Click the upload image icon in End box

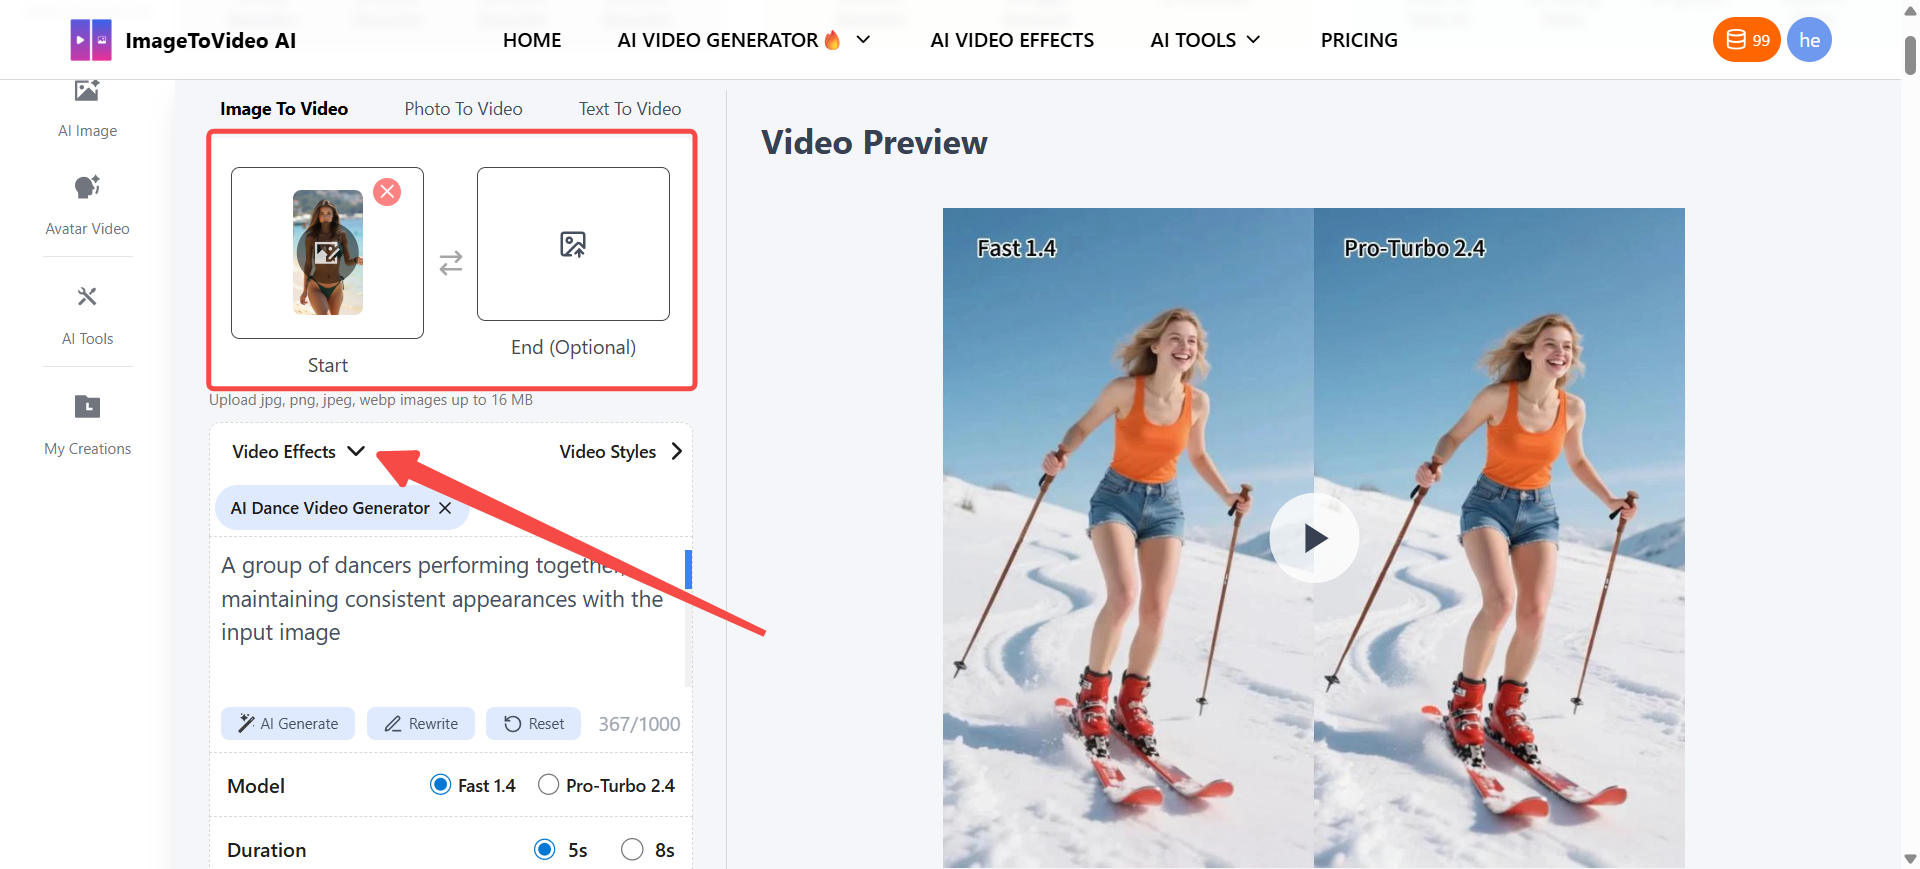pos(573,244)
